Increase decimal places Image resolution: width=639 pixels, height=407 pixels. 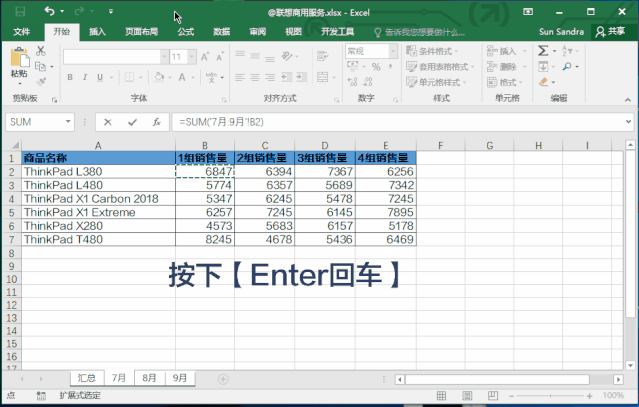tap(353, 82)
